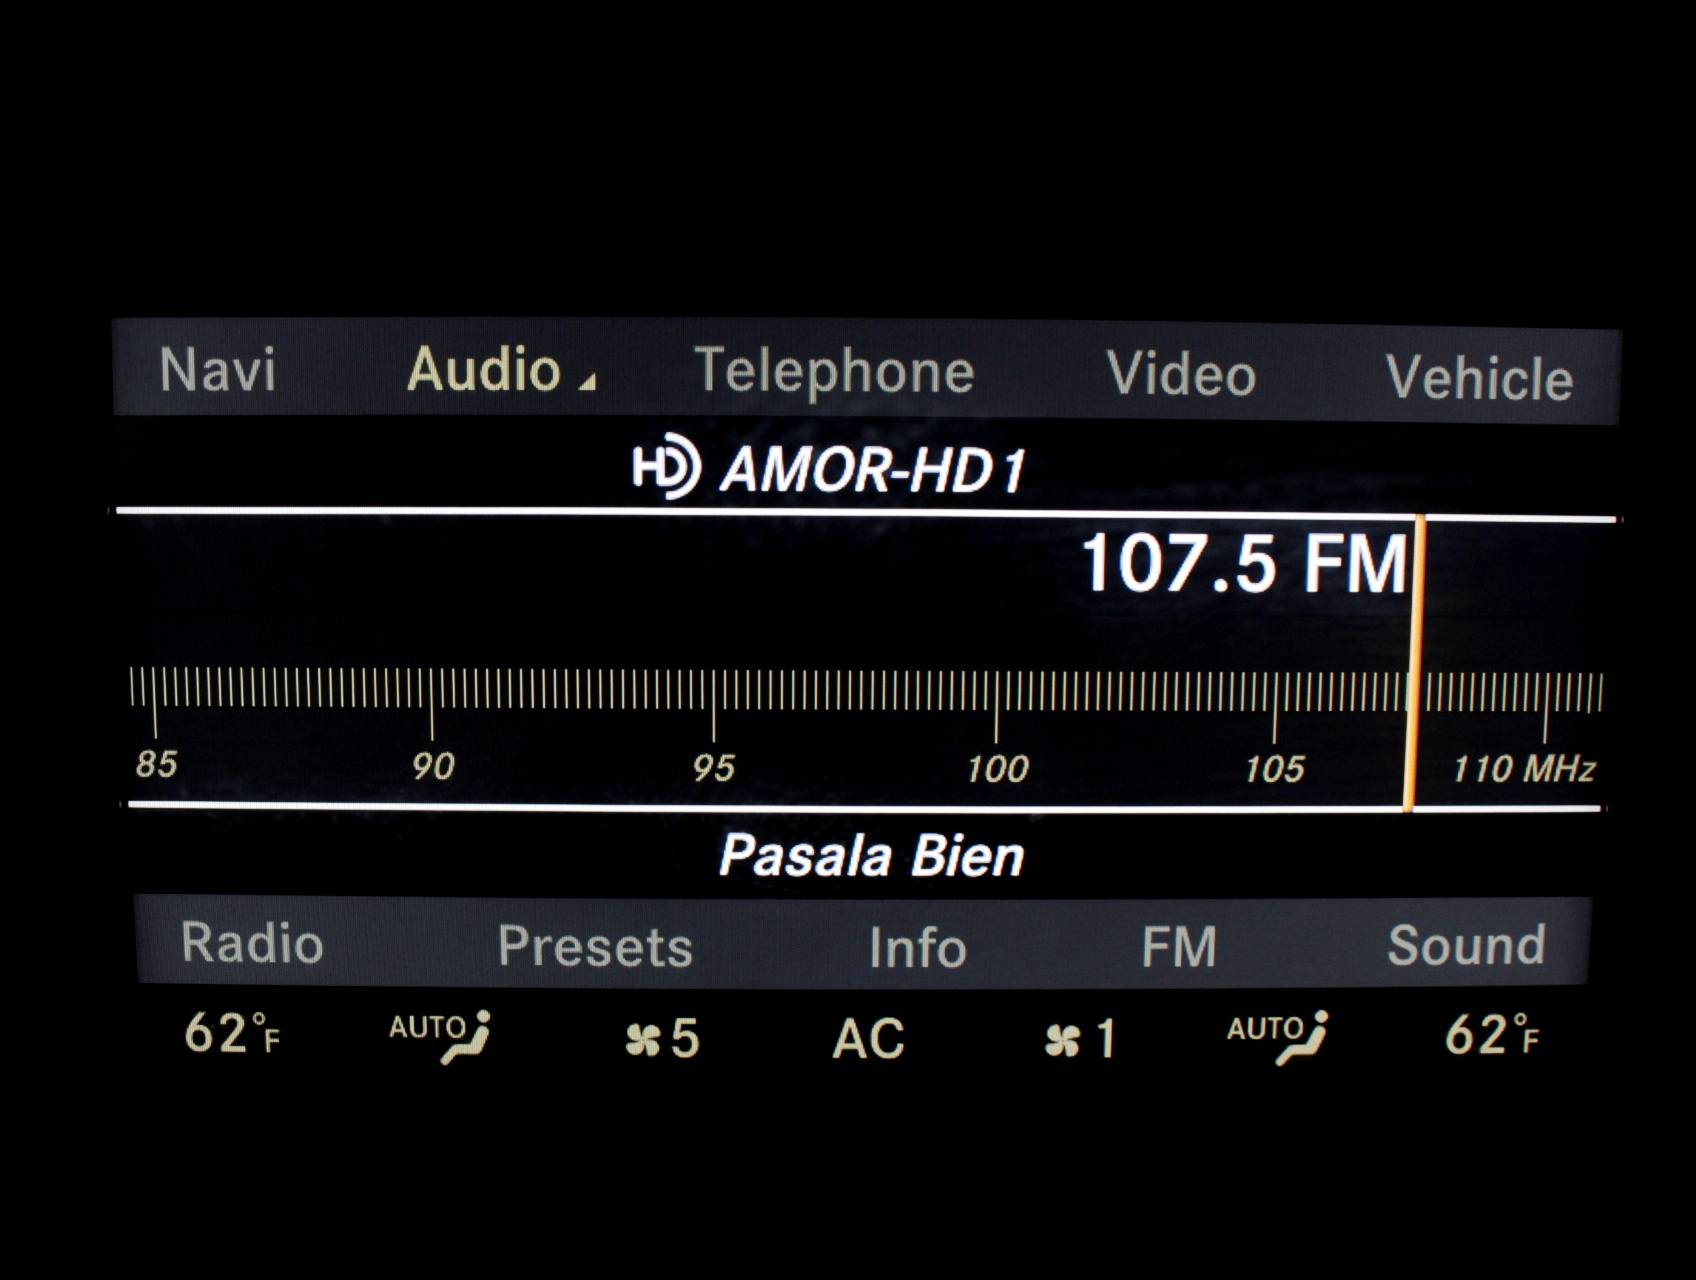The height and width of the screenshot is (1280, 1696).
Task: Select the Radio option
Action: click(252, 943)
